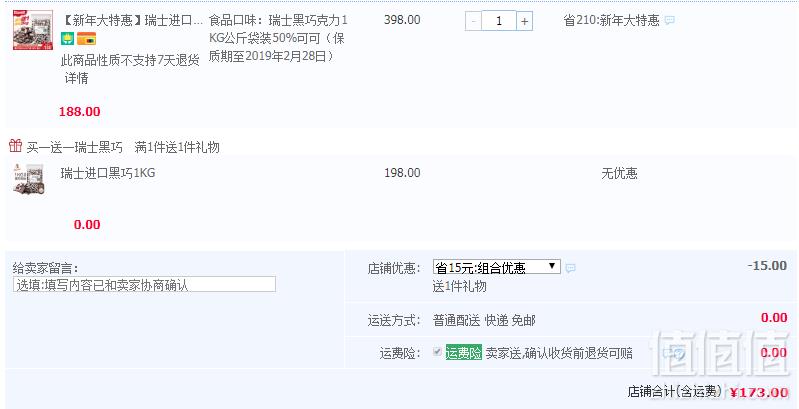The height and width of the screenshot is (409, 799).
Task: Click the 无优惠 text in gift row
Action: coord(619,174)
